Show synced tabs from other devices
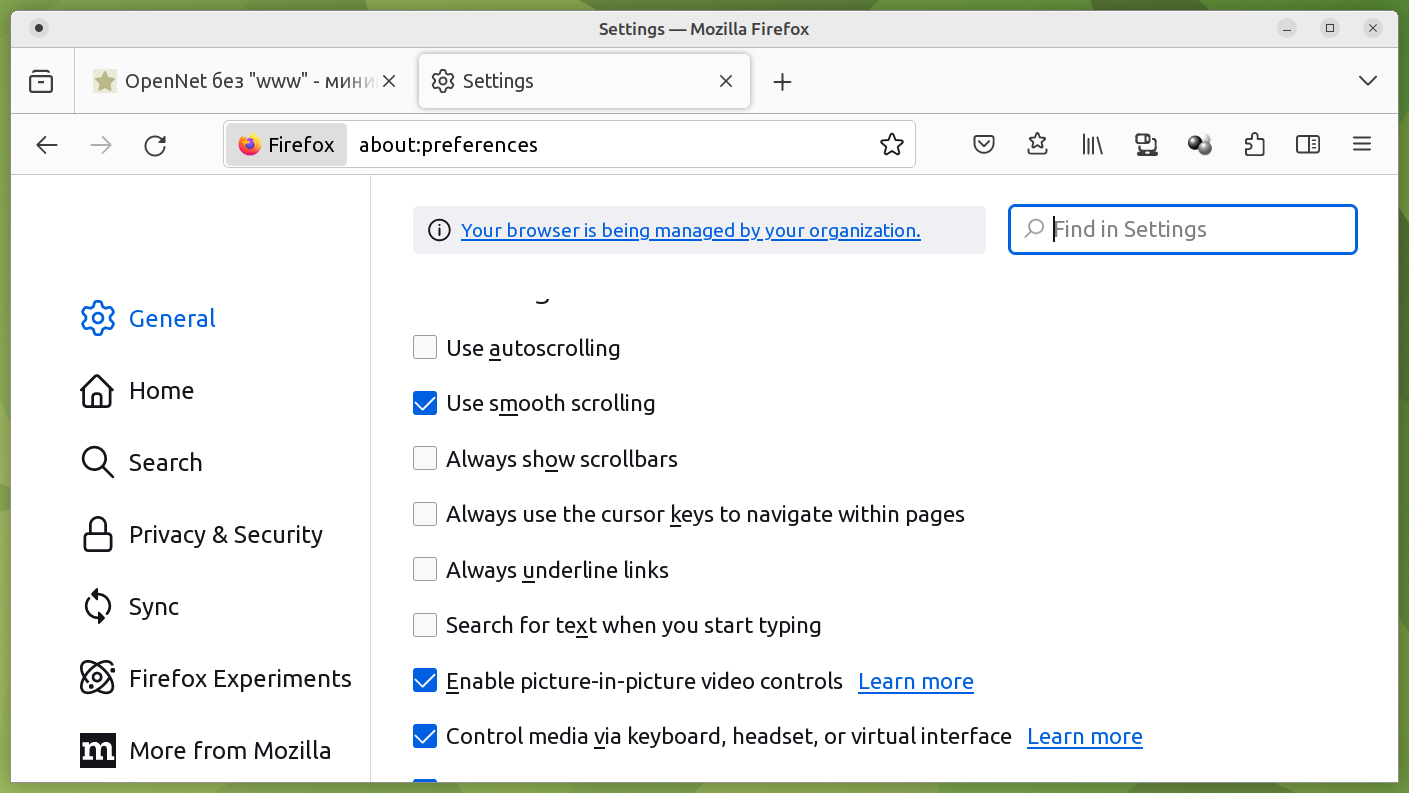Image resolution: width=1409 pixels, height=793 pixels. click(1146, 145)
